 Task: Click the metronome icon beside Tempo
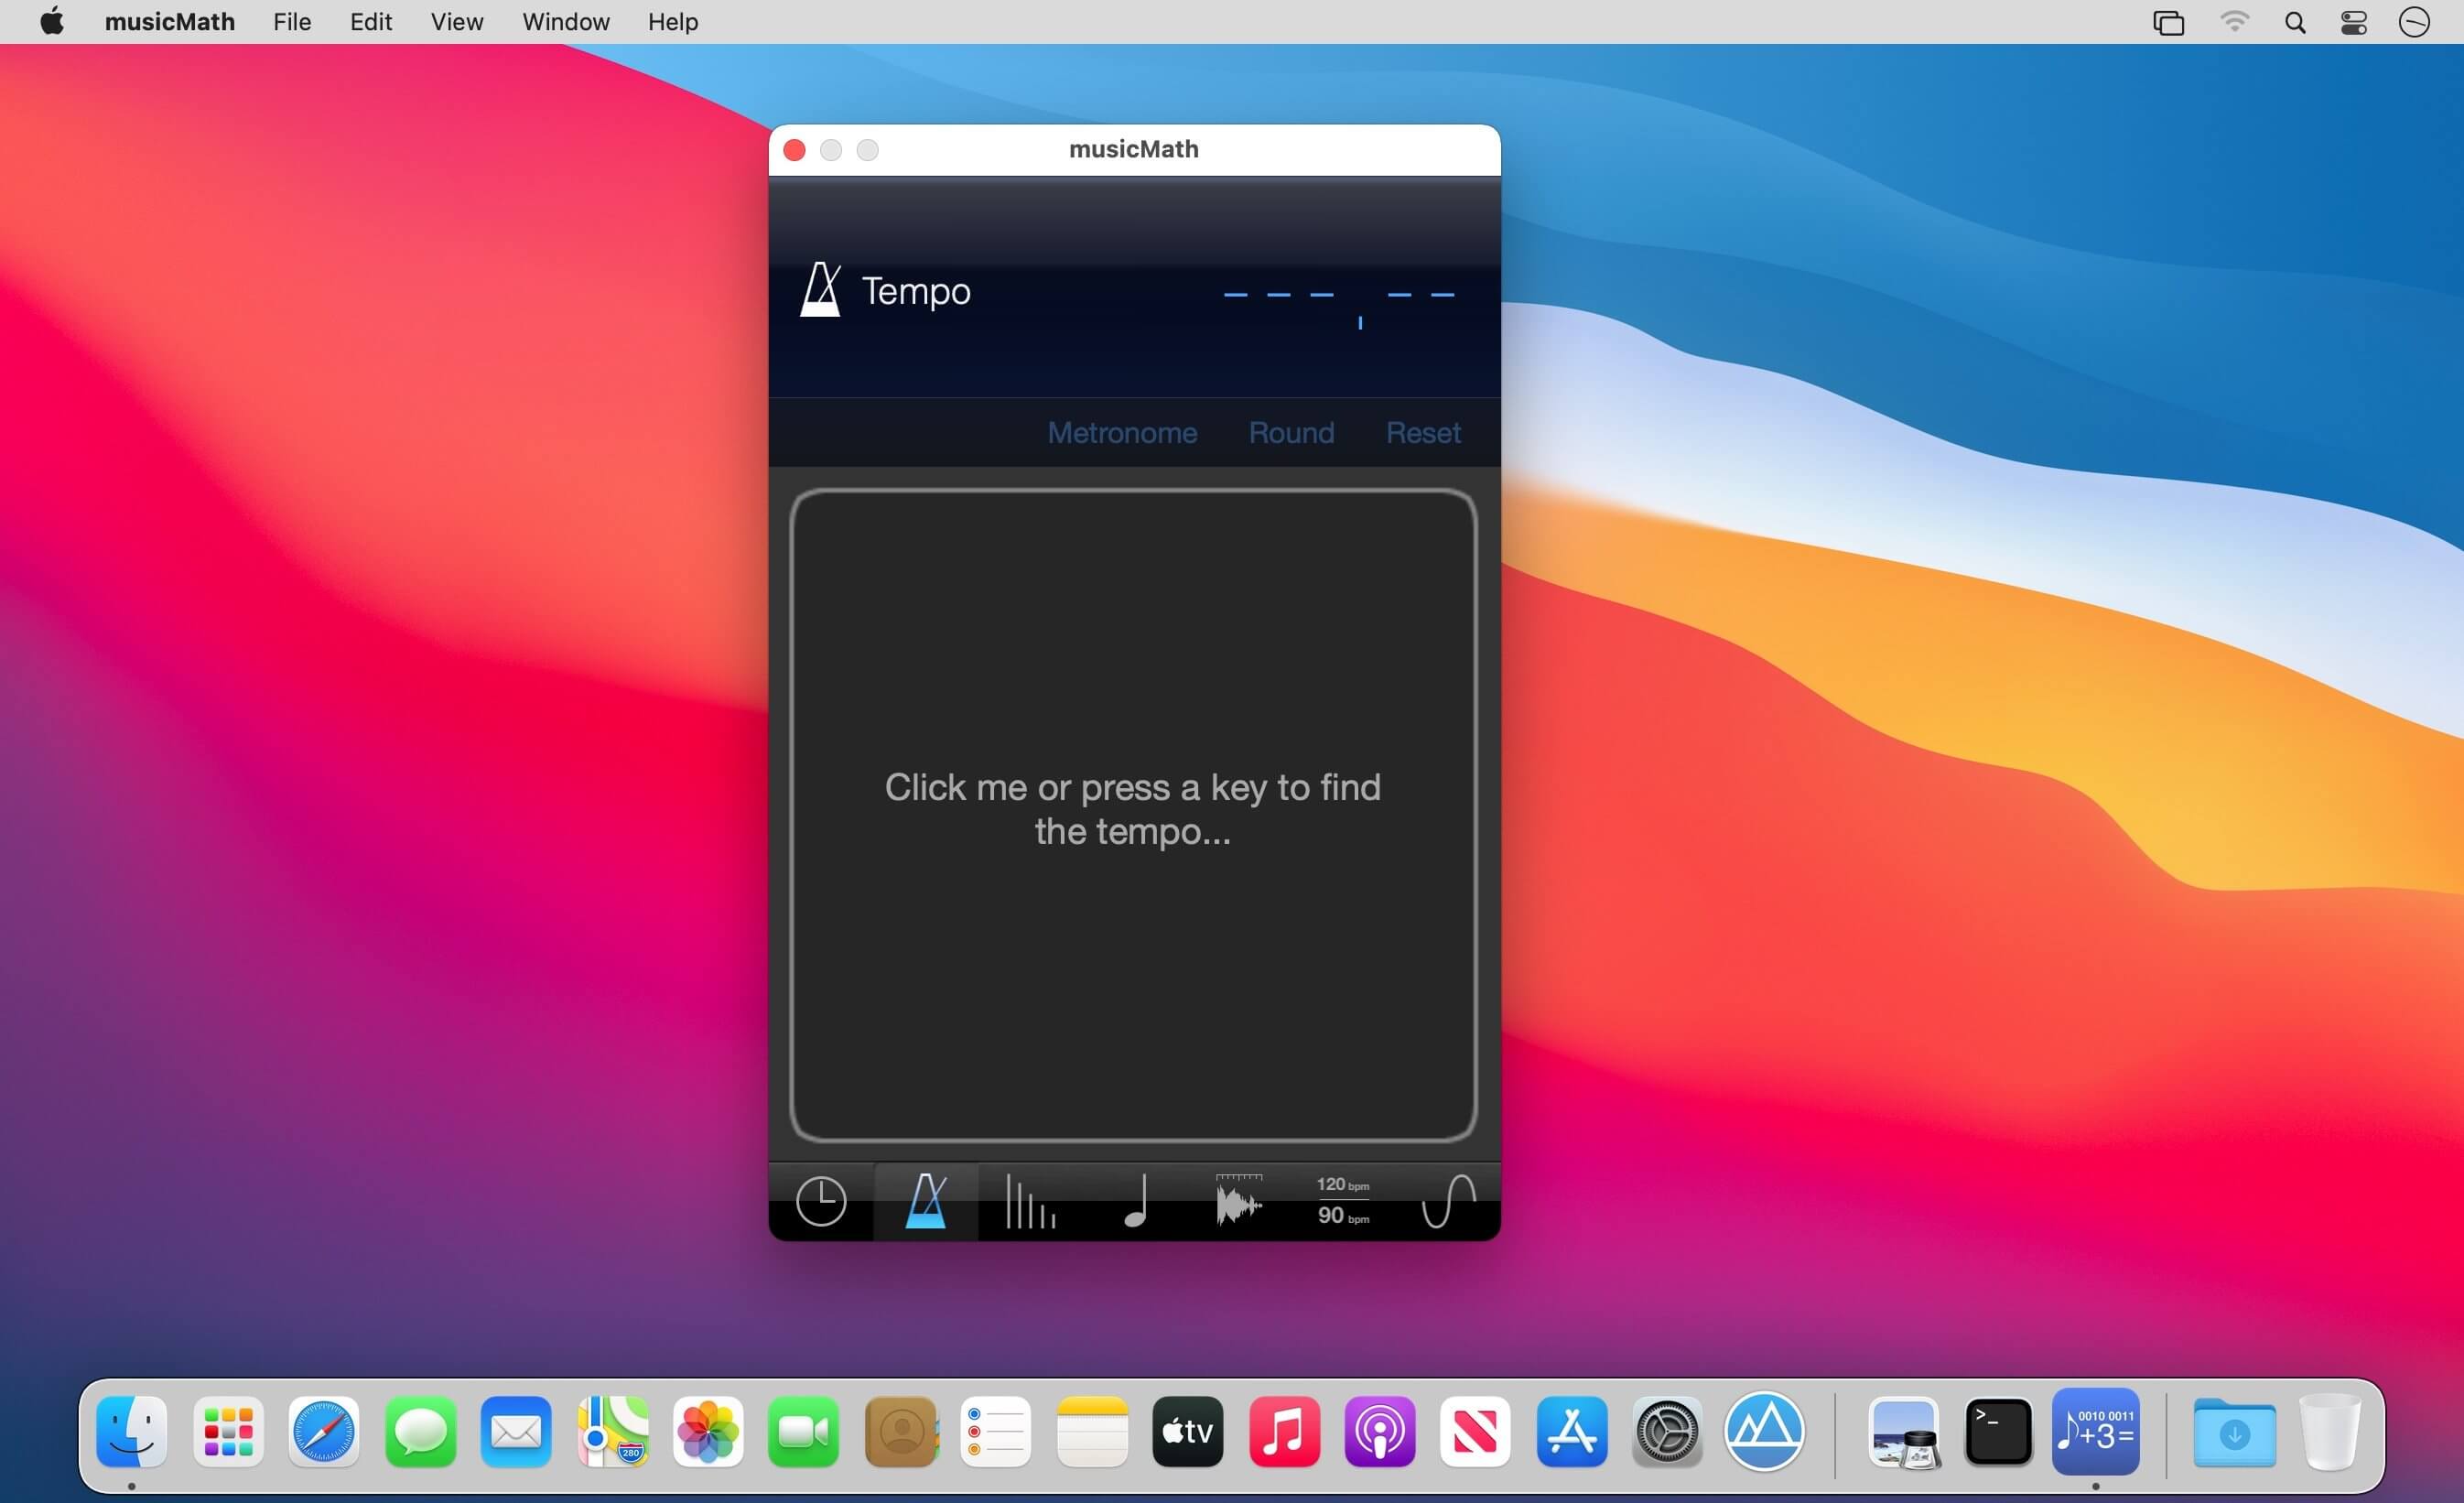tap(821, 291)
